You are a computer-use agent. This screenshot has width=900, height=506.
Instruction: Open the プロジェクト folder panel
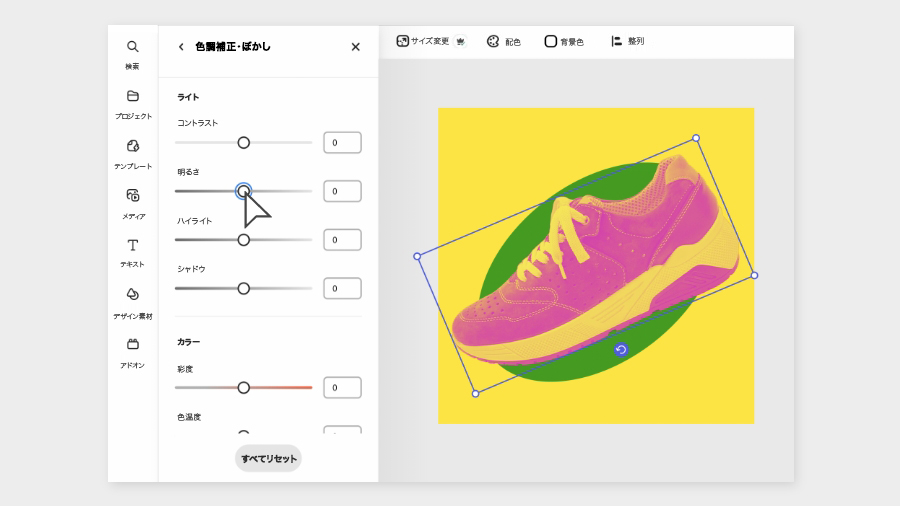132,103
